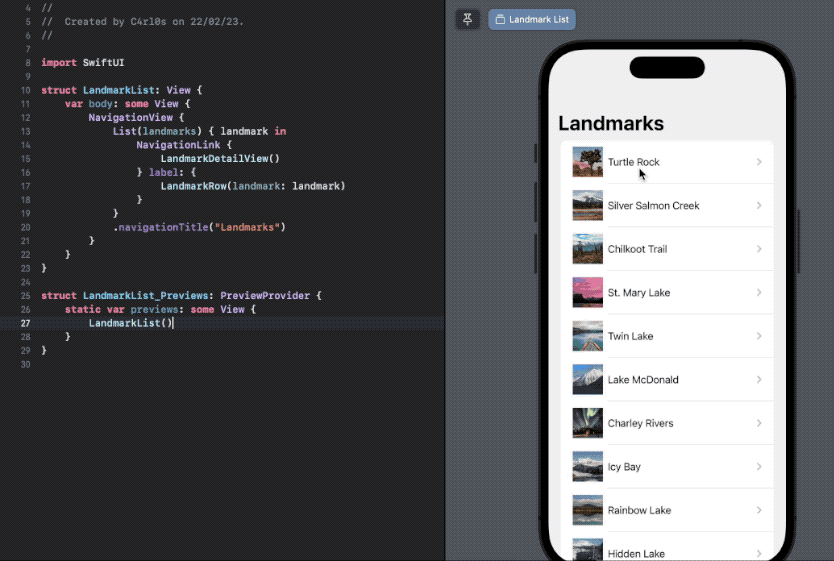
Task: Click the chevron on Chilkoot Trail row
Action: click(759, 249)
